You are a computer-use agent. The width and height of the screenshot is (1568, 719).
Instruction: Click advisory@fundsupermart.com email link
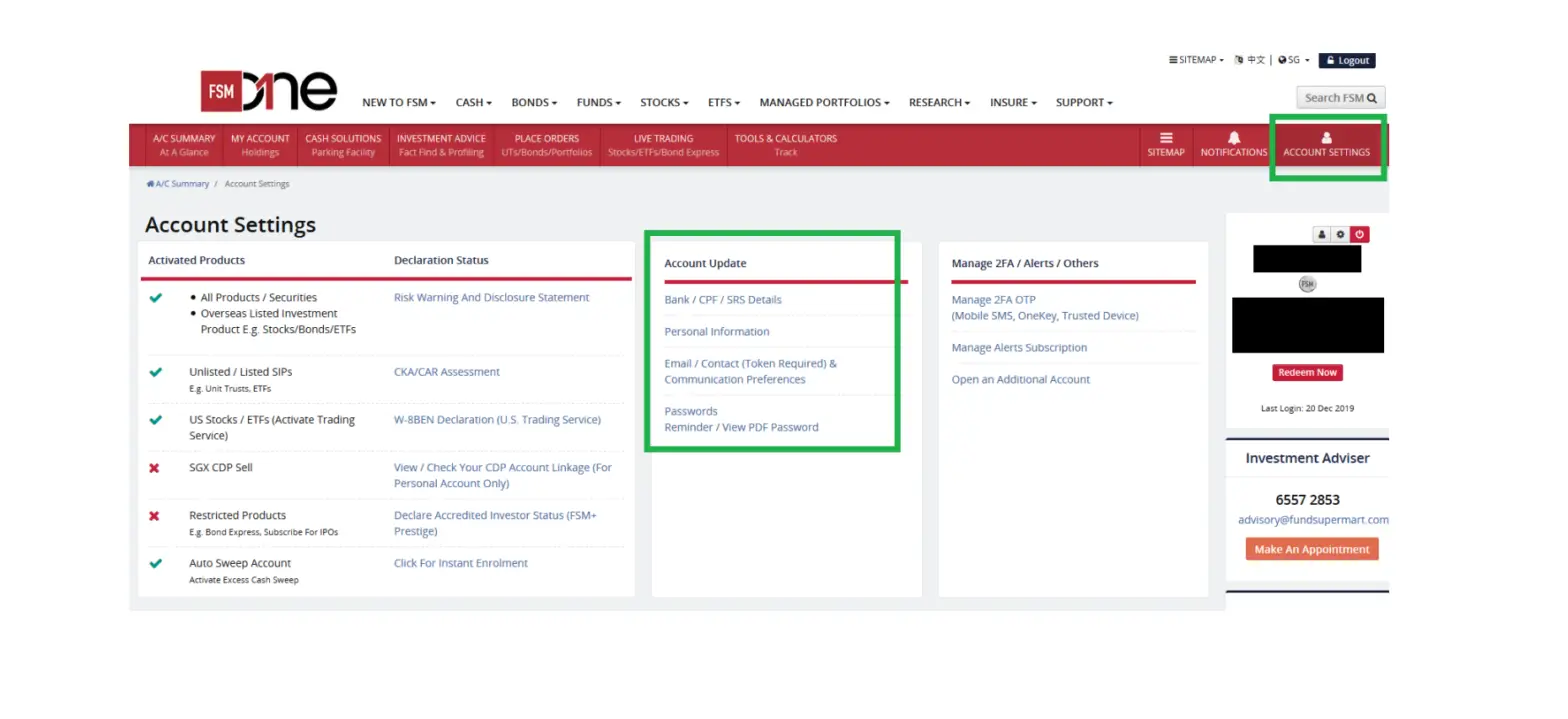(x=1313, y=520)
